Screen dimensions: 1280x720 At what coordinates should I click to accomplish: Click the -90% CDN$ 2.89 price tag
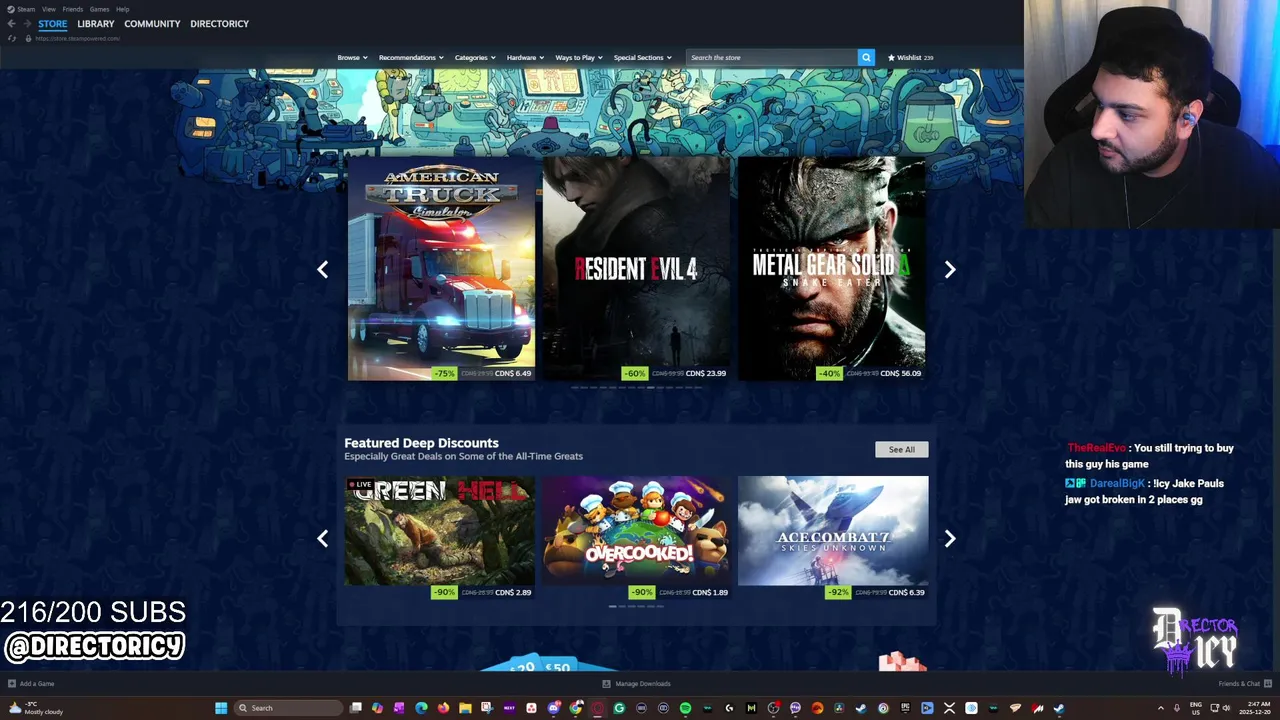[x=482, y=592]
